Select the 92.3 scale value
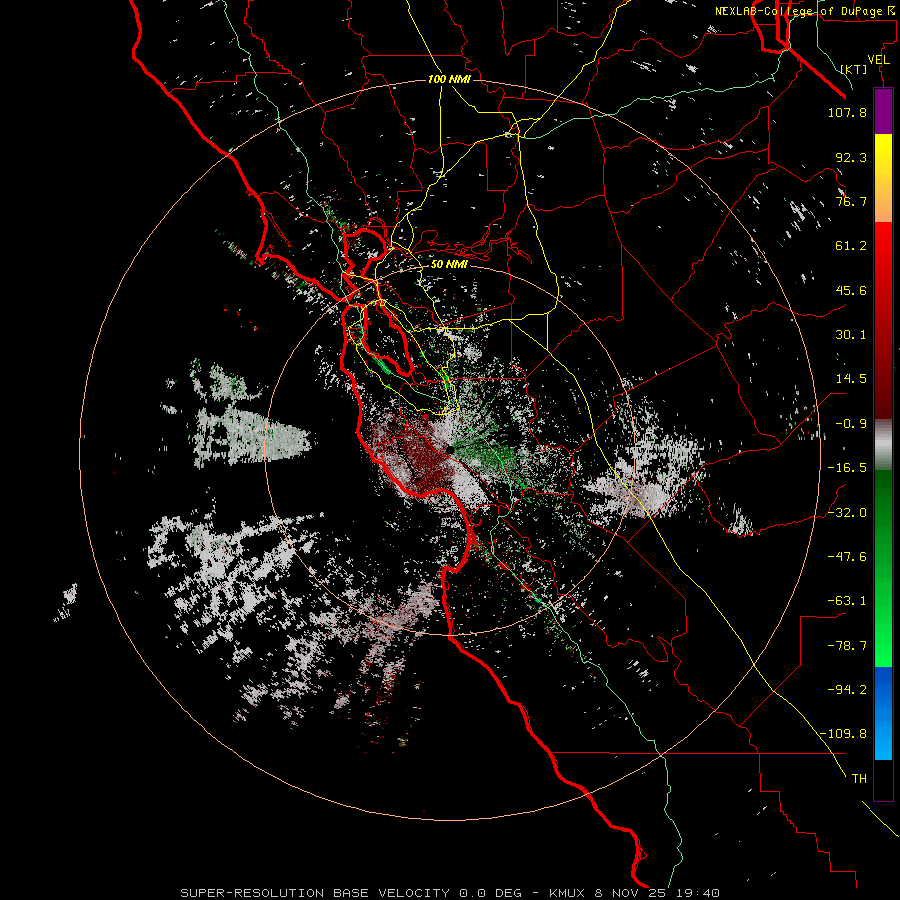The width and height of the screenshot is (900, 900). pyautogui.click(x=851, y=157)
